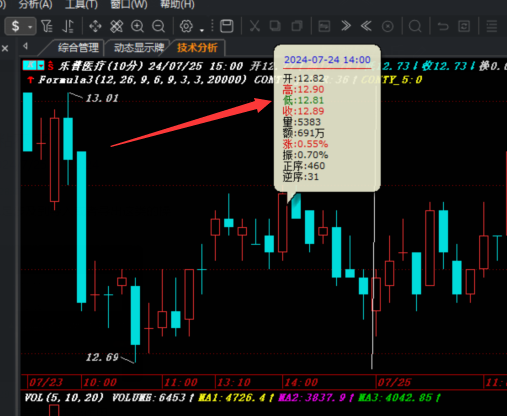Click the undo curved arrow icon
Viewport: 507px width, 416px height.
[443, 26]
